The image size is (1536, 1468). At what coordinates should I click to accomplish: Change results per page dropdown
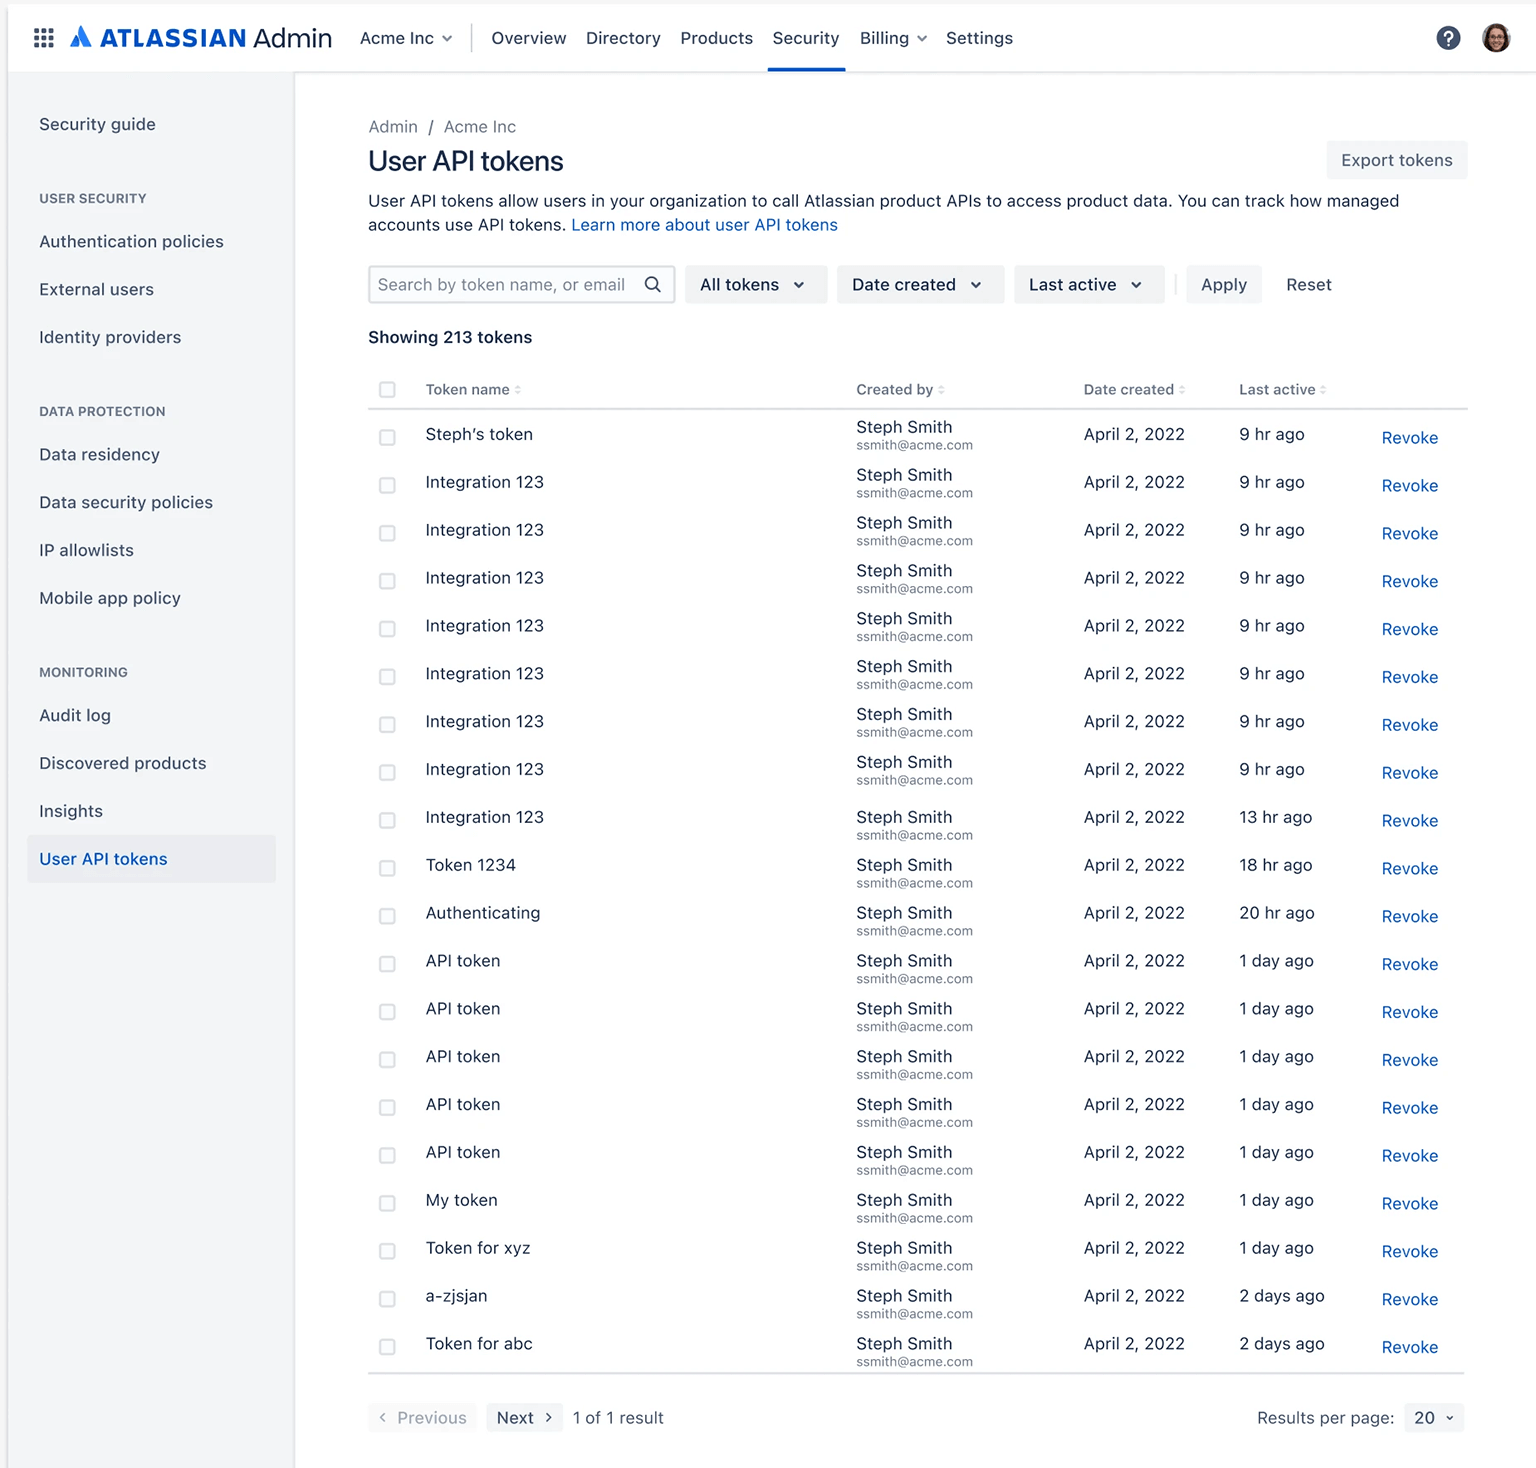[x=1432, y=1417]
